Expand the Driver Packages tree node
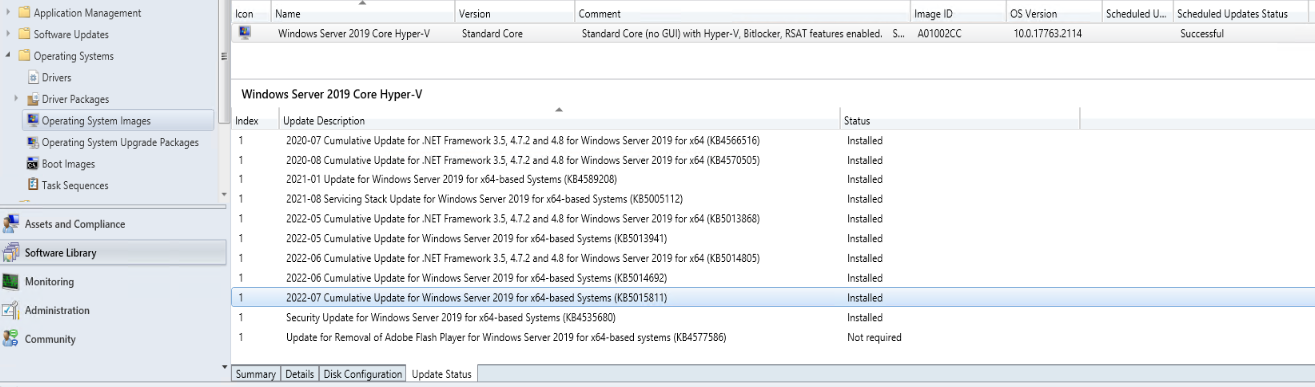 (x=17, y=99)
